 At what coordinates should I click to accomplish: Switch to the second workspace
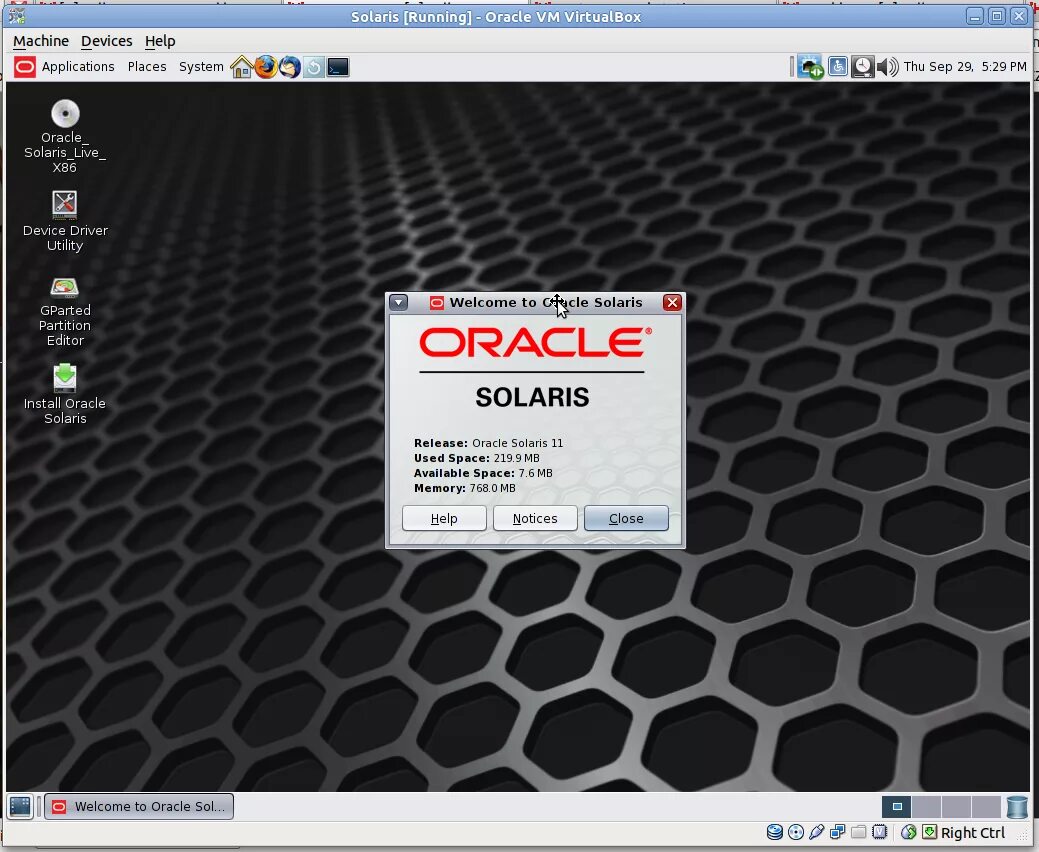click(x=926, y=806)
